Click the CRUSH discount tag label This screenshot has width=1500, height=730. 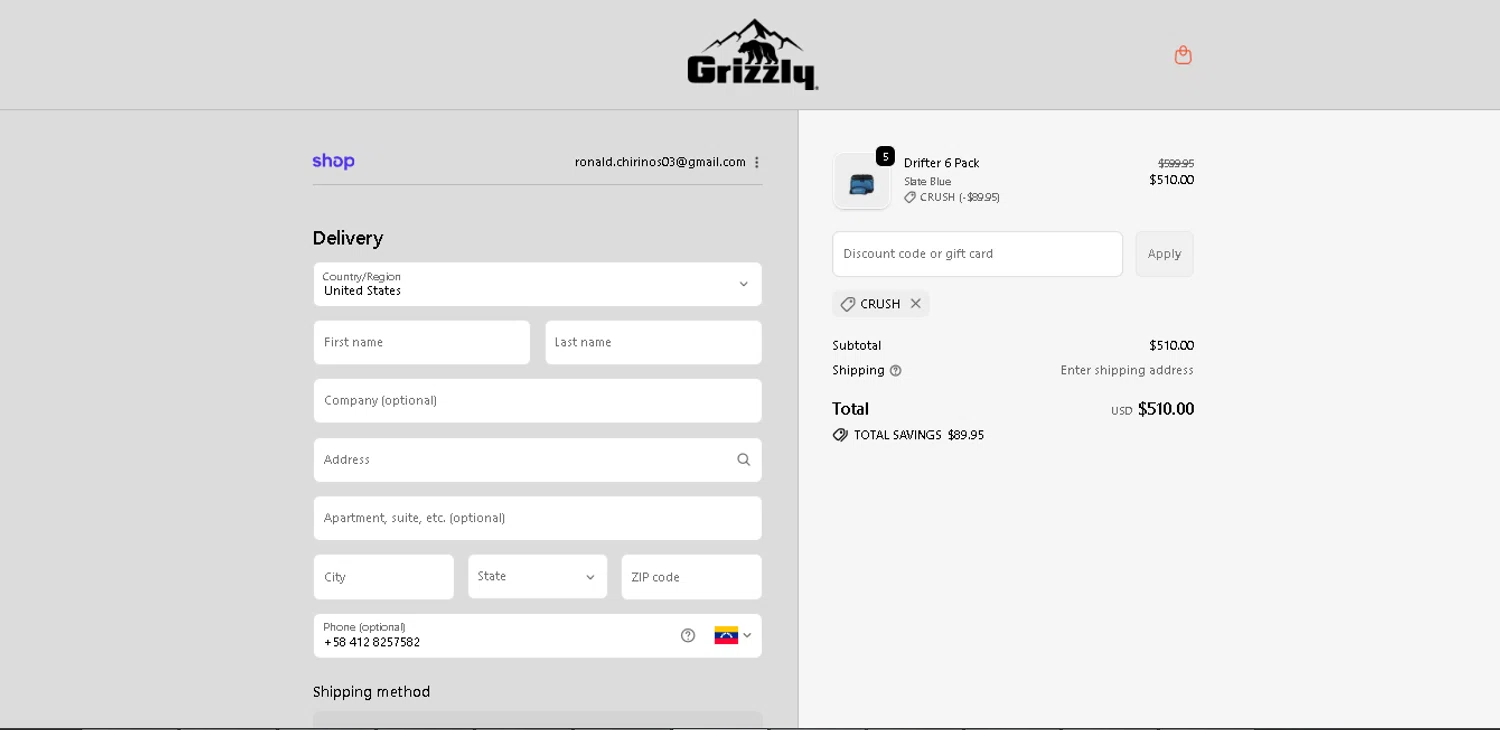[880, 304]
